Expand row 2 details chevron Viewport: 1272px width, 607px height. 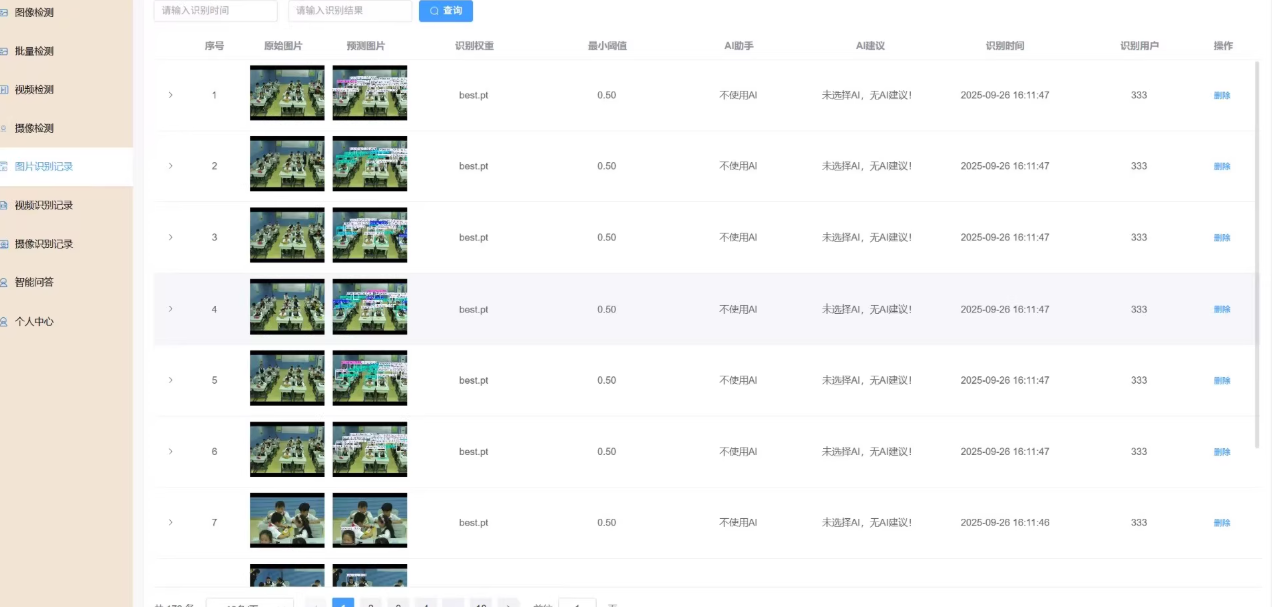[171, 166]
